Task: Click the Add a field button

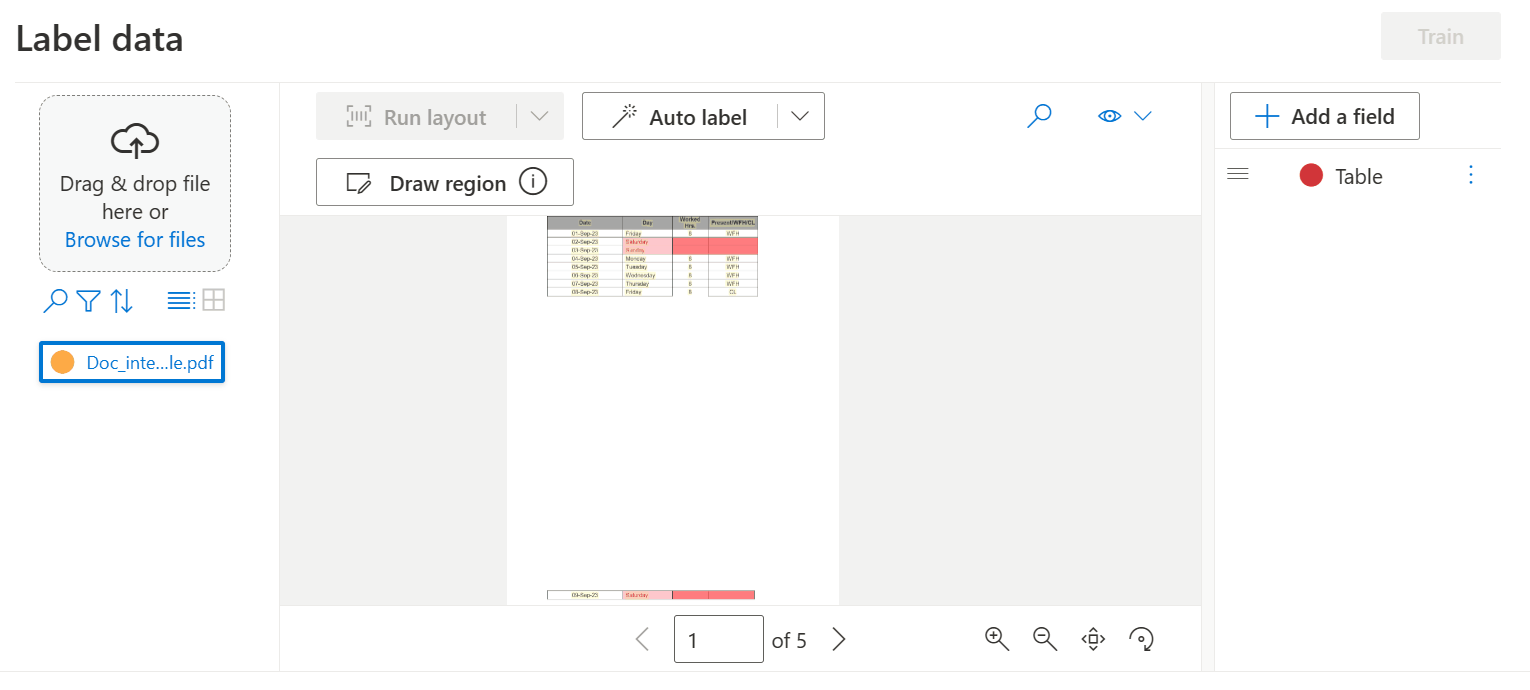Action: tap(1324, 117)
